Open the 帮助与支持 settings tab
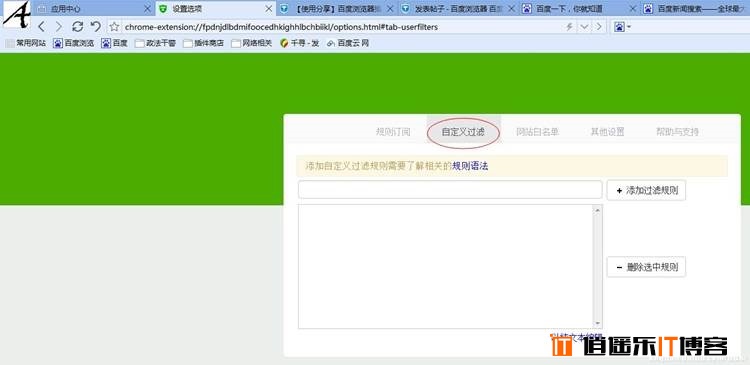The width and height of the screenshot is (750, 365). click(677, 132)
